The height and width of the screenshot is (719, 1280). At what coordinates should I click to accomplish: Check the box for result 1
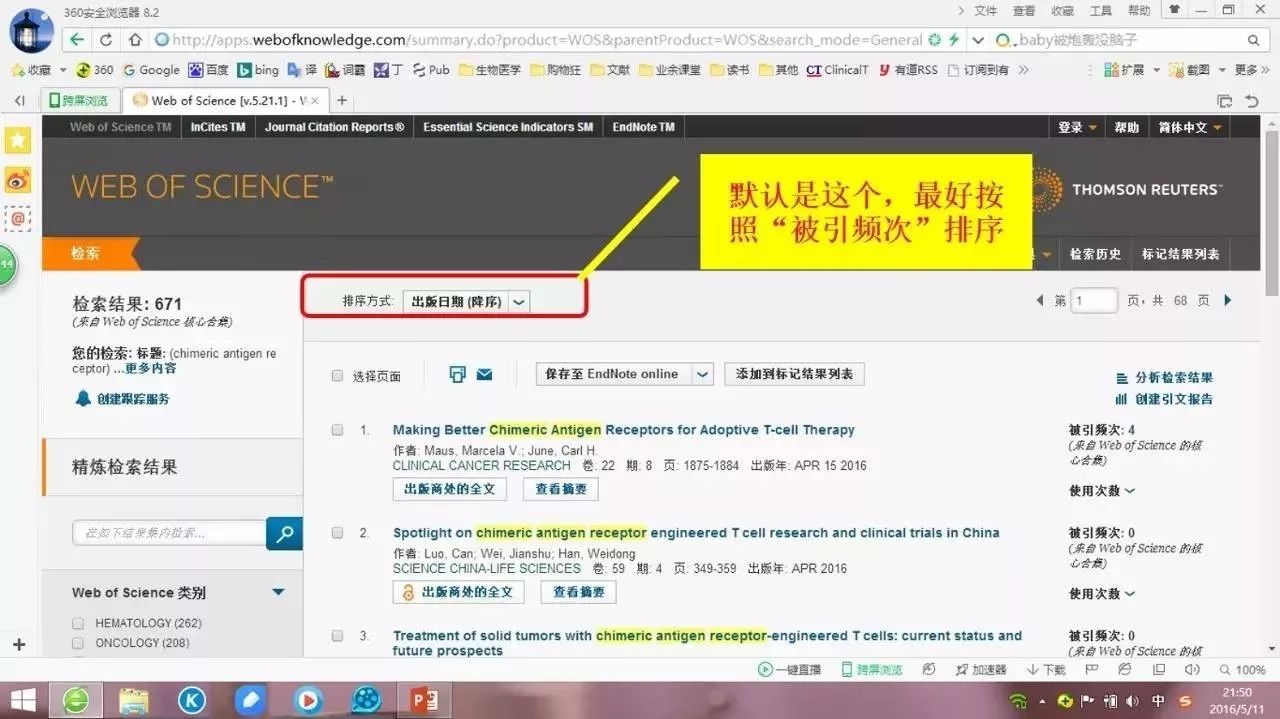click(x=337, y=430)
